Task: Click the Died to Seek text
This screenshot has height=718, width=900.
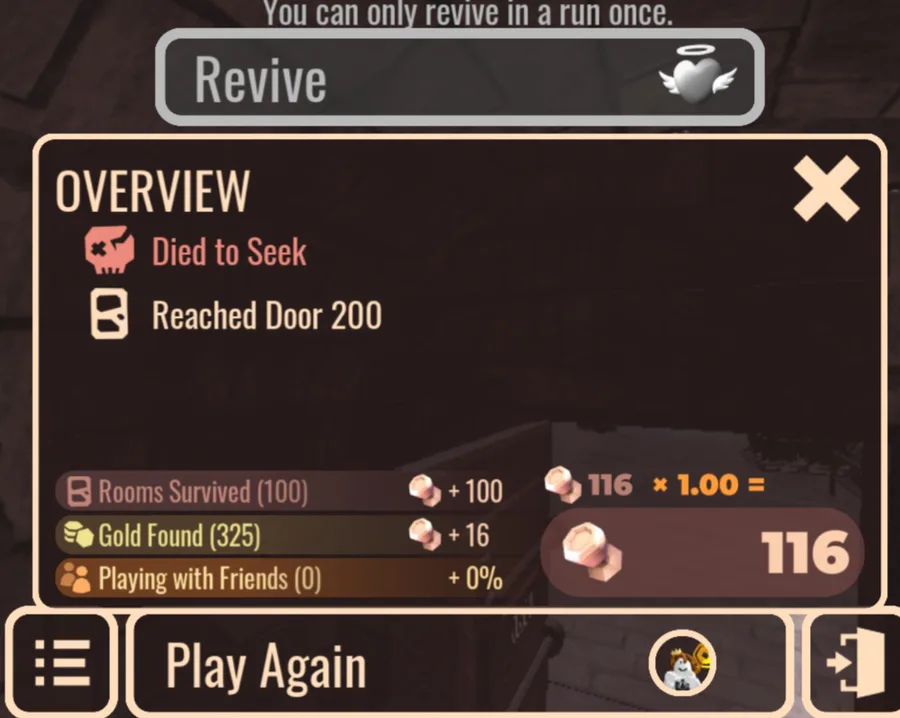Action: (x=229, y=252)
